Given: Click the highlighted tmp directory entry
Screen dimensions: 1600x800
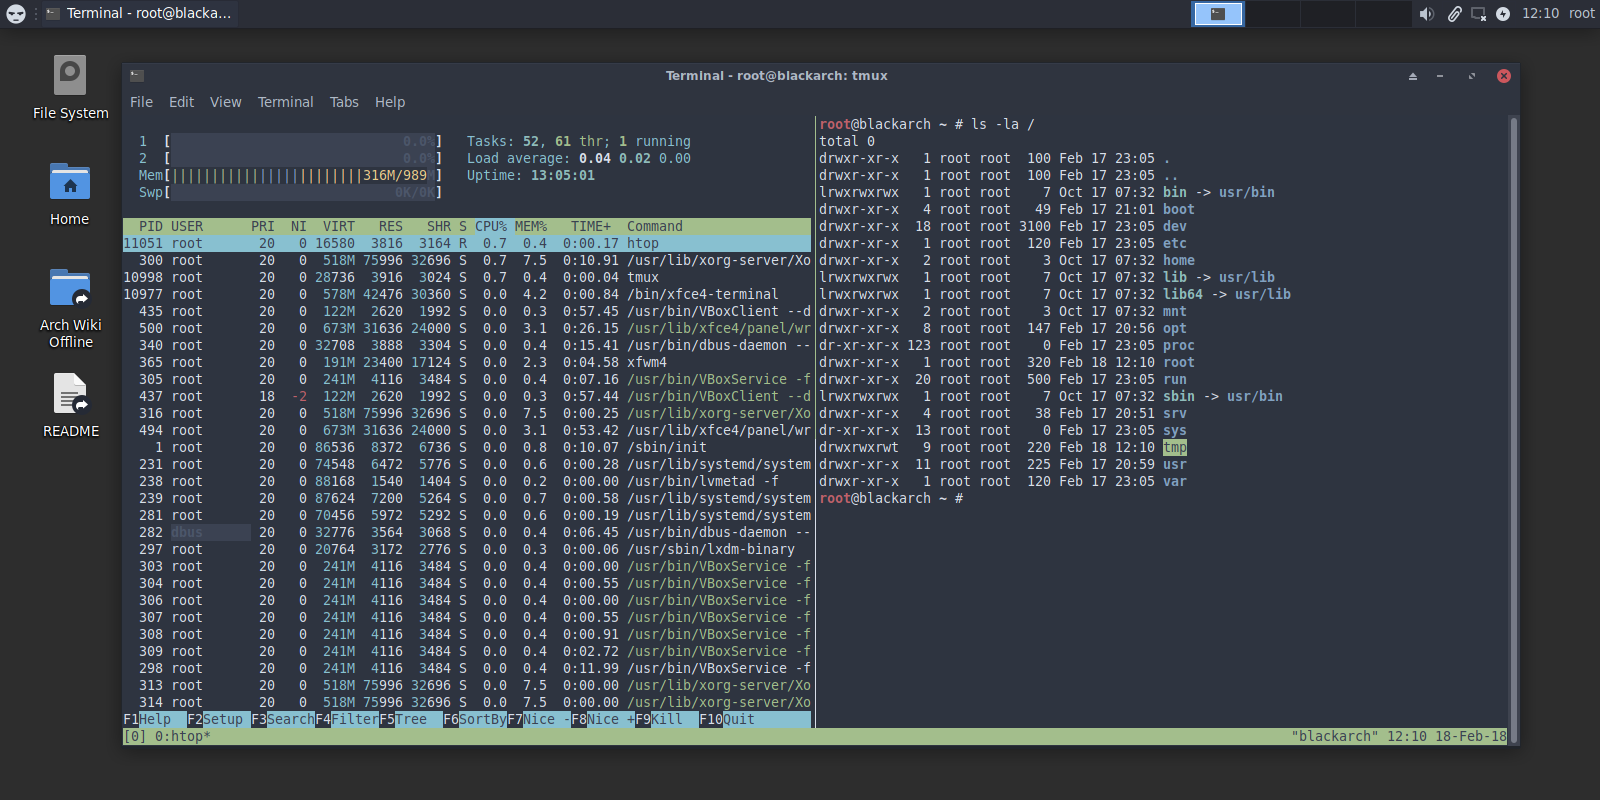Looking at the screenshot, I should pyautogui.click(x=1175, y=447).
